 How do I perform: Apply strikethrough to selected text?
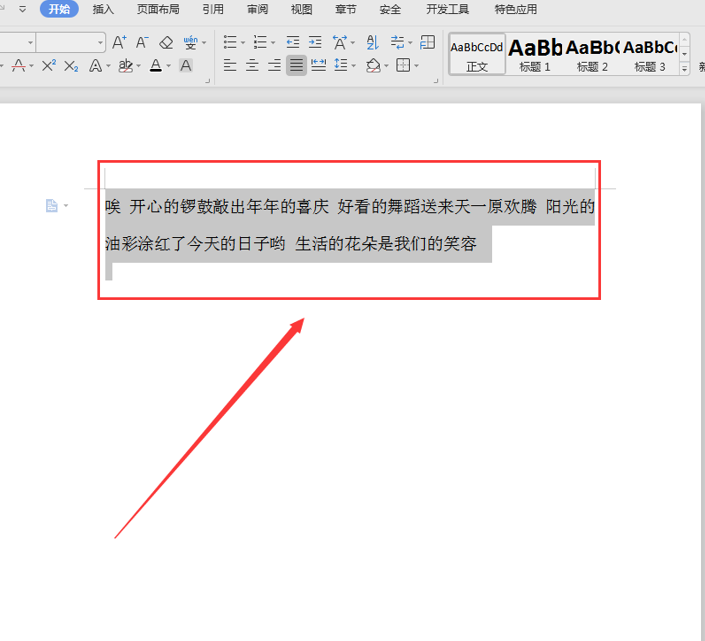(18, 66)
